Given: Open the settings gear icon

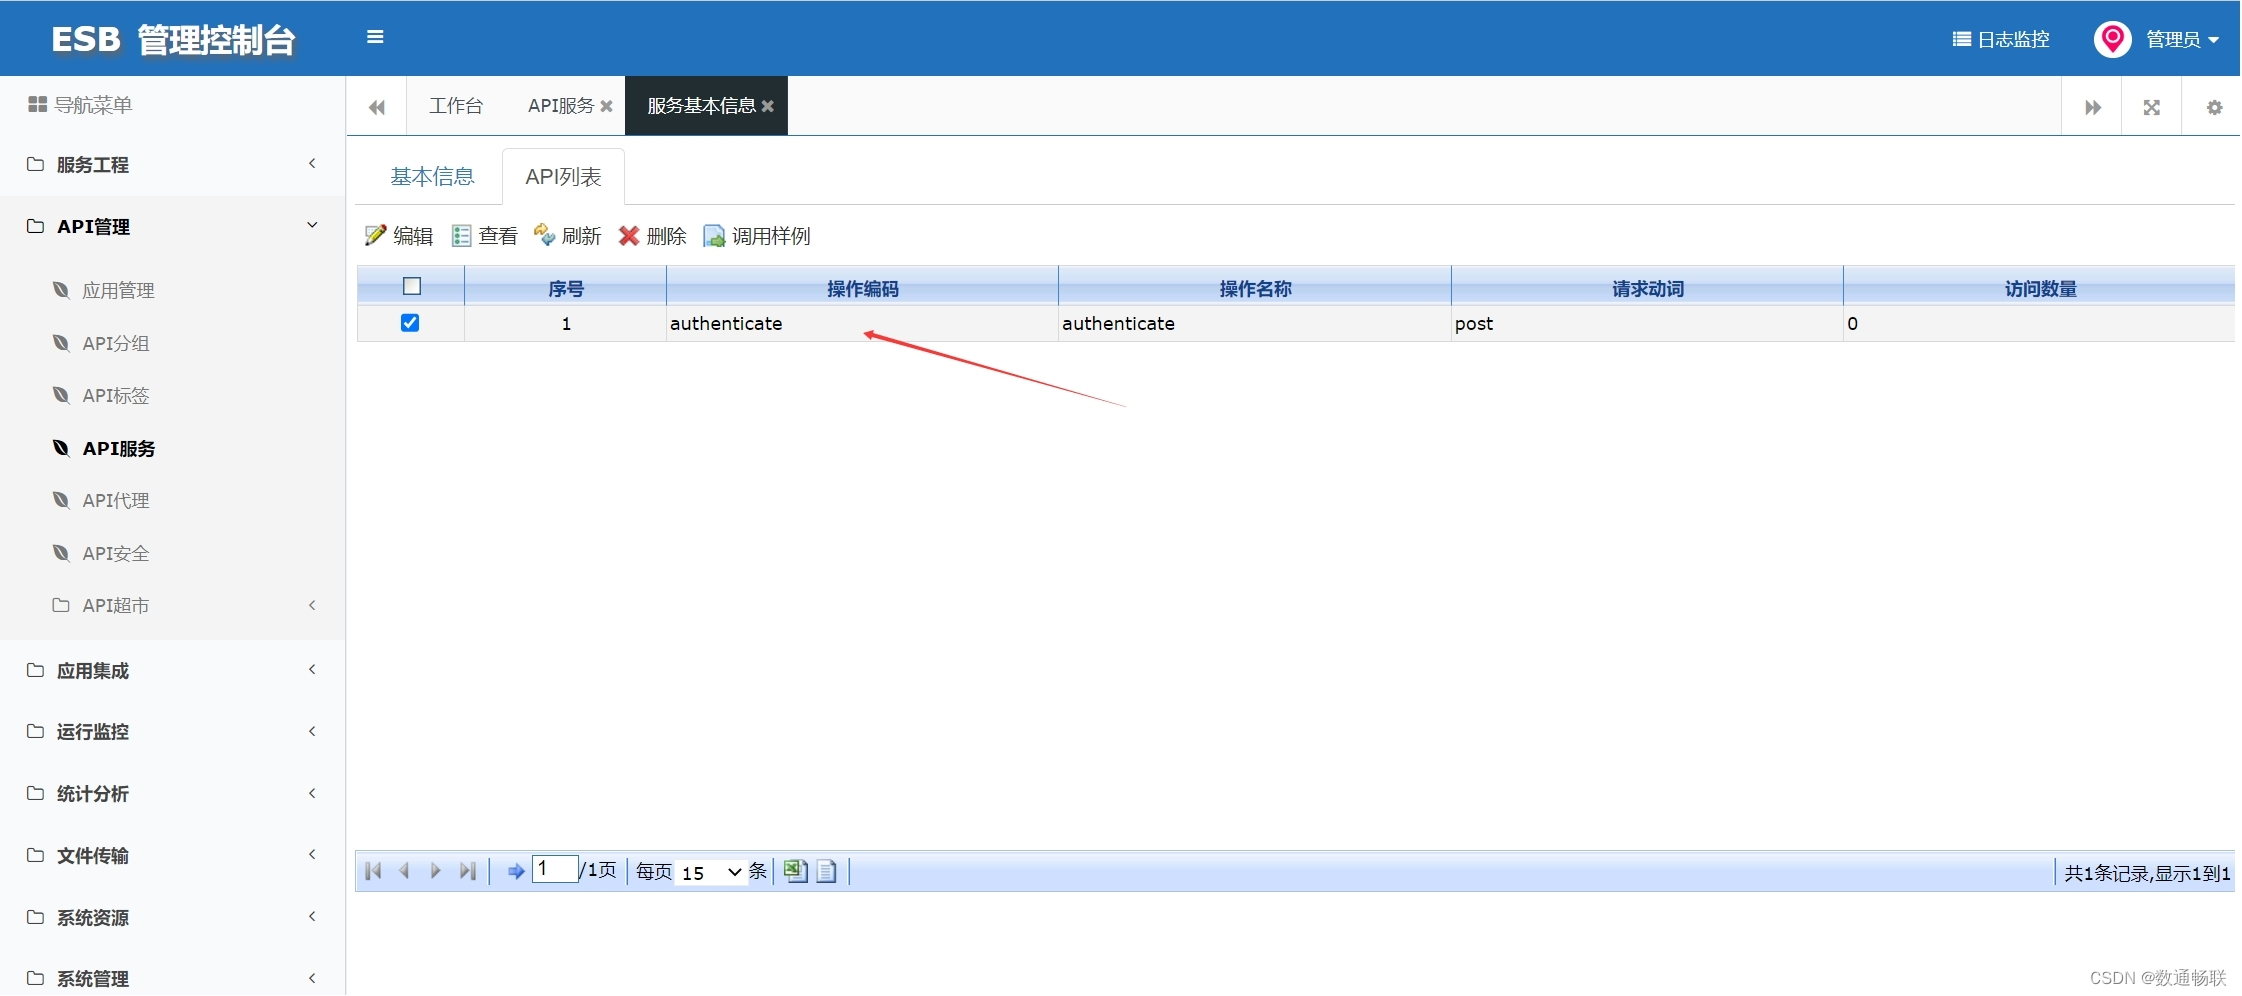Looking at the screenshot, I should (x=2214, y=107).
